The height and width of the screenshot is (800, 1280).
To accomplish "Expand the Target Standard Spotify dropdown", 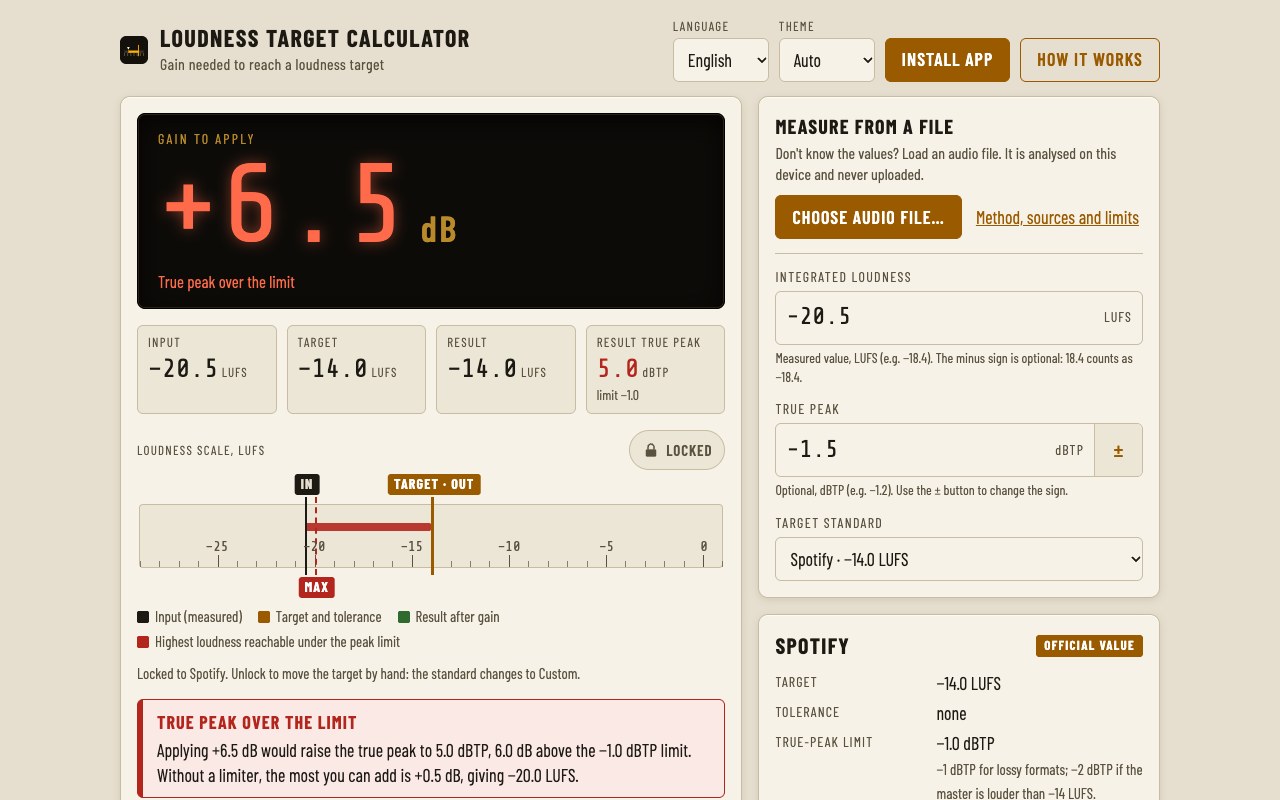I will pyautogui.click(x=959, y=559).
